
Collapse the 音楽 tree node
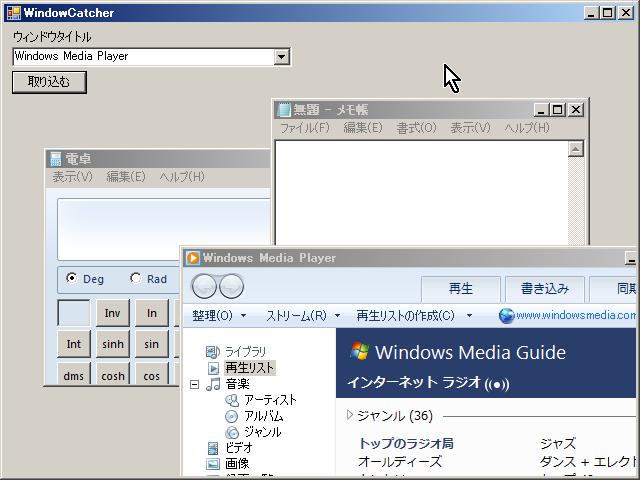pyautogui.click(x=195, y=384)
